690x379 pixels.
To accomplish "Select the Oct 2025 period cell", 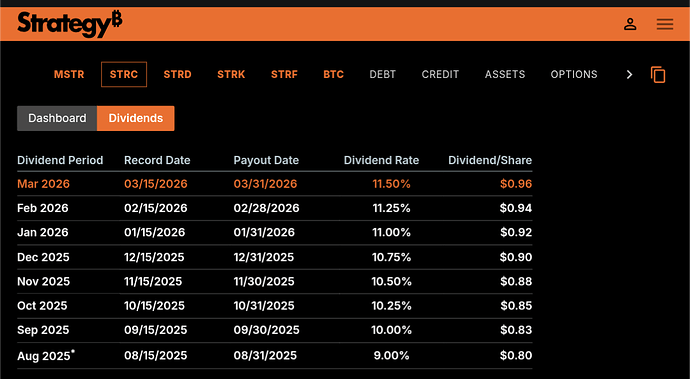I will tap(42, 305).
